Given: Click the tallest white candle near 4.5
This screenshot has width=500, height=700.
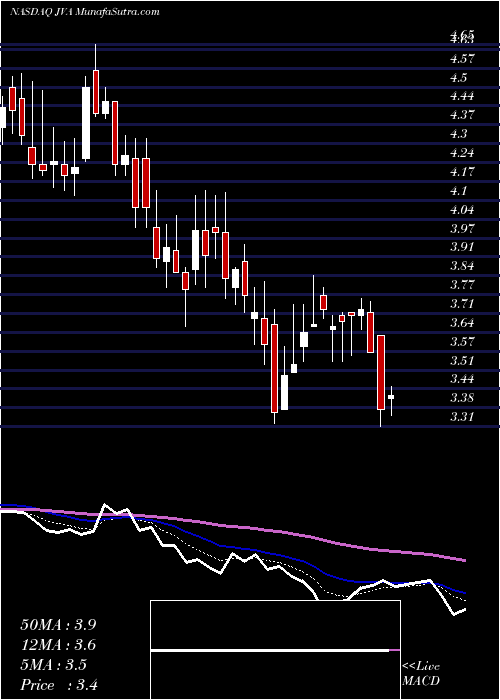Looking at the screenshot, I should (x=86, y=123).
